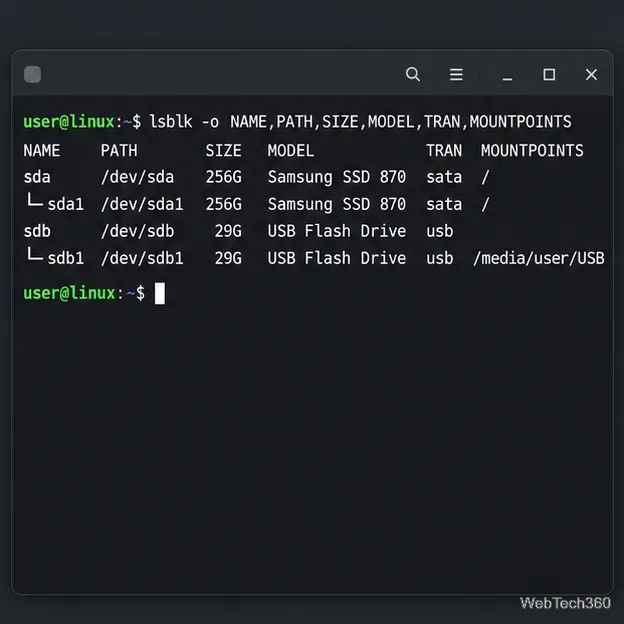
Task: Click usb transport in sdb row
Action: (440, 231)
